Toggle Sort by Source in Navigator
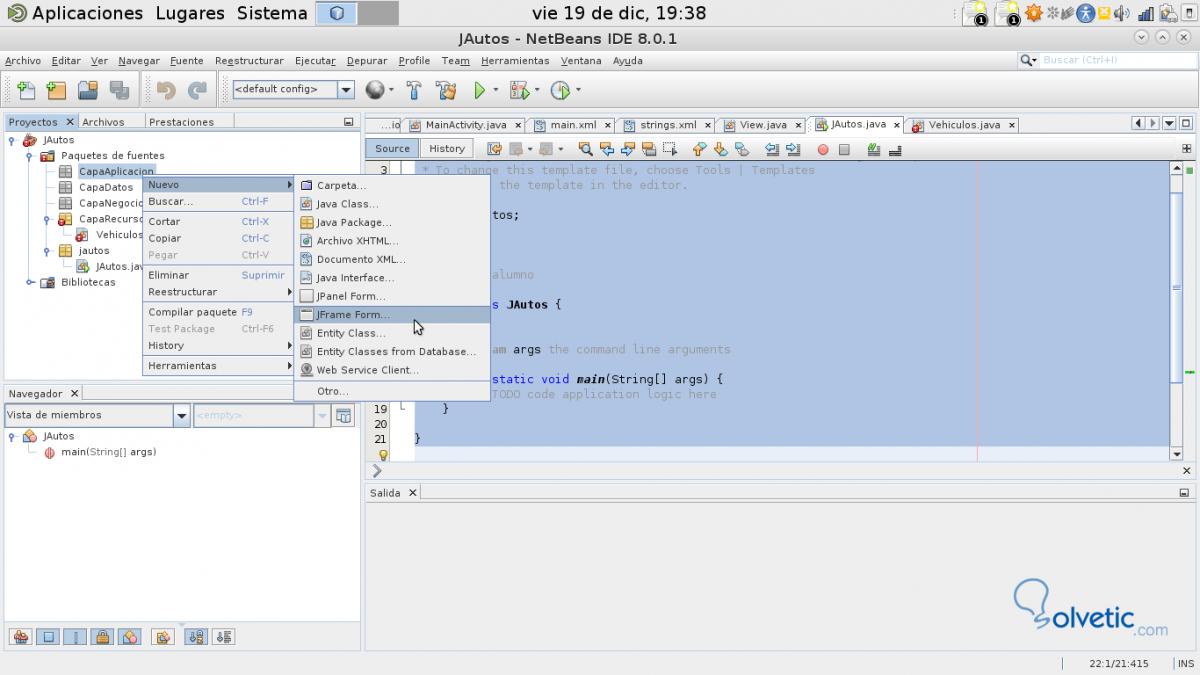Viewport: 1200px width, 675px height. click(223, 636)
